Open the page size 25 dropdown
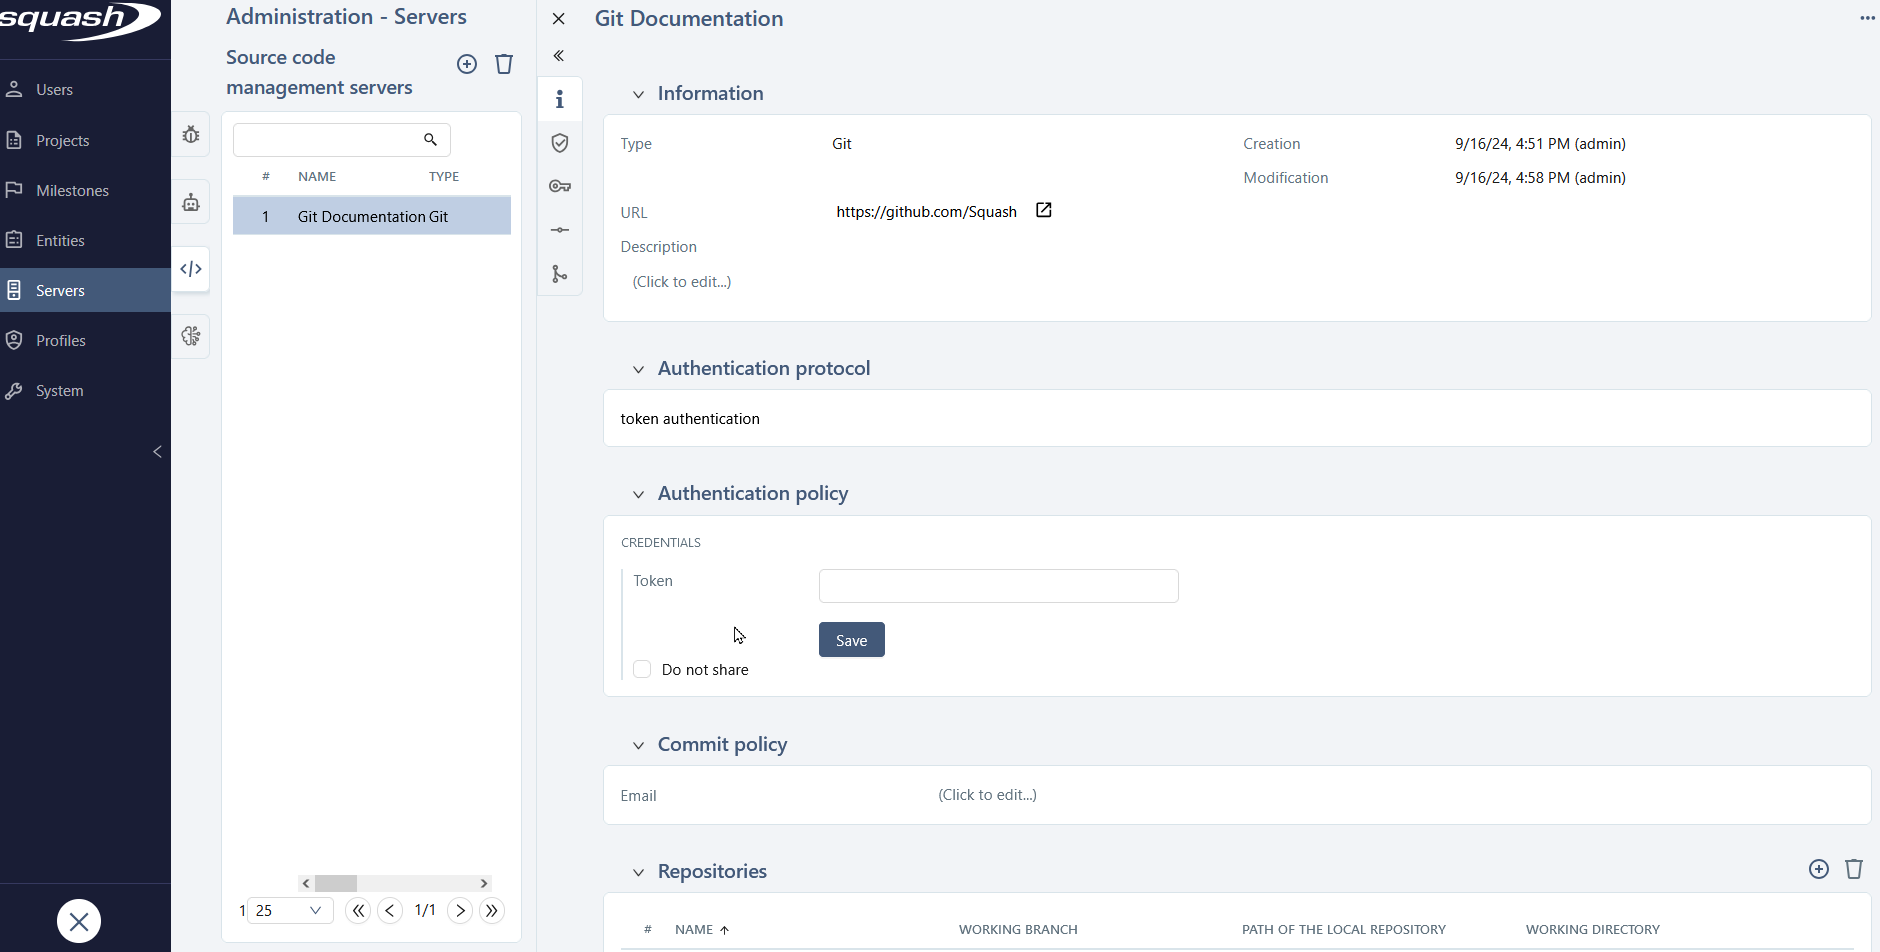Screen dimensions: 1880x952 (x=290, y=910)
